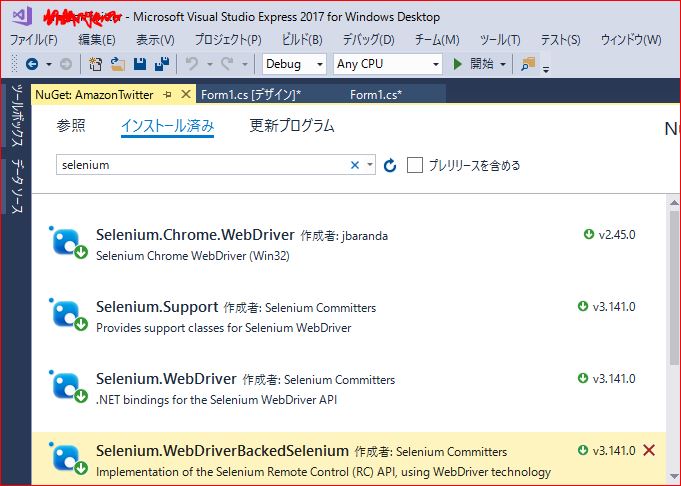Save the current file with disk icon

click(139, 64)
